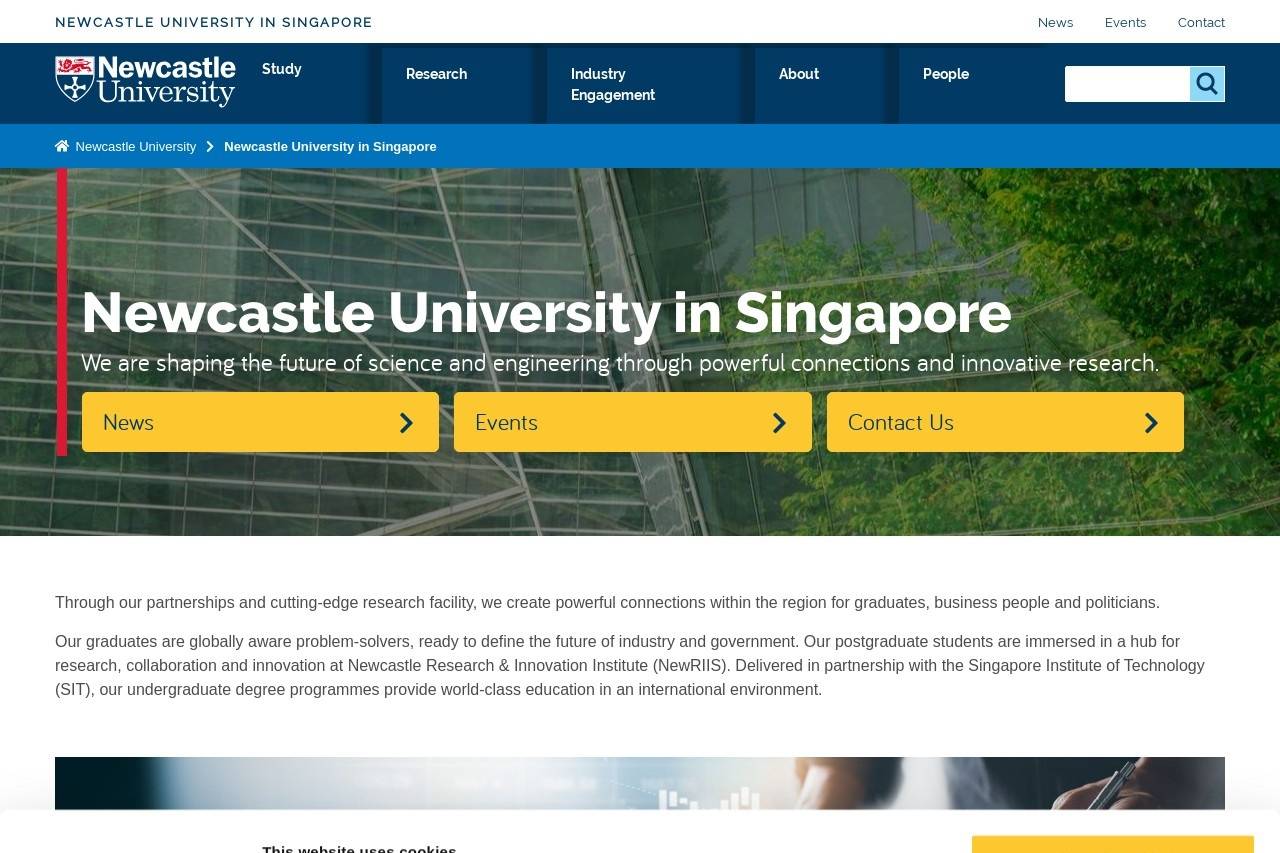Screen dimensions: 1280x853
Task: Click Newcastle University breadcrumb link
Action: click(136, 147)
